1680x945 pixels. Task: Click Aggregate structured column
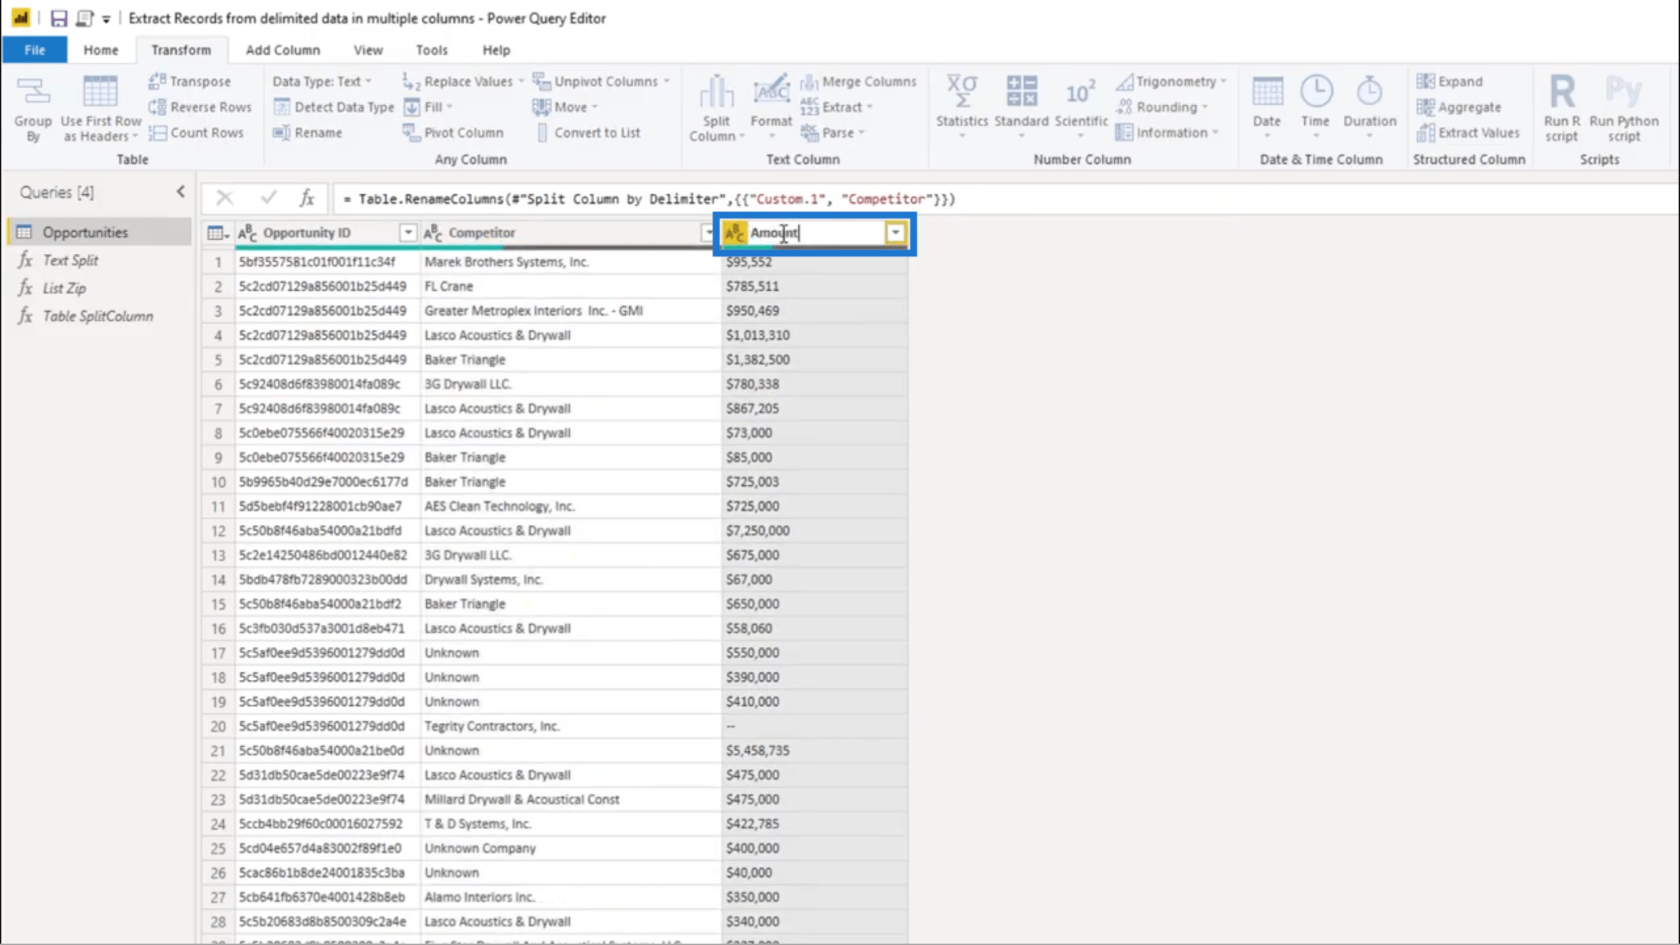click(1459, 107)
